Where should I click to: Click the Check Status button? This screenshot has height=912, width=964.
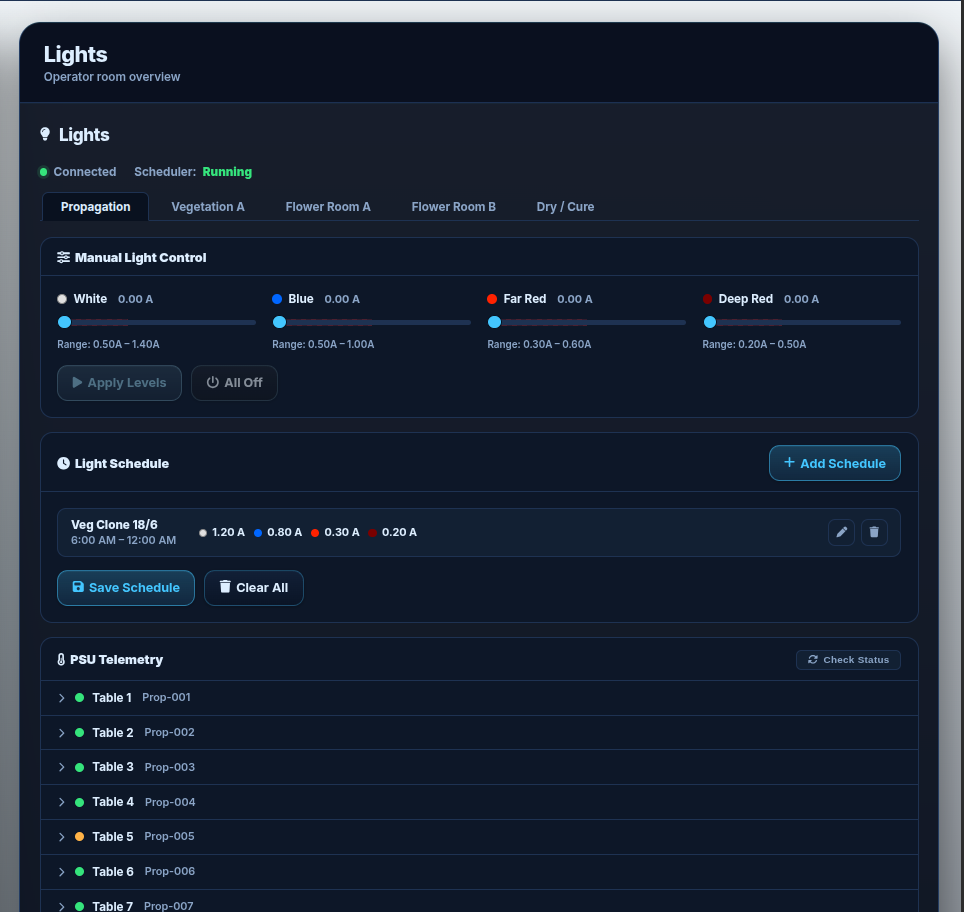click(x=848, y=660)
